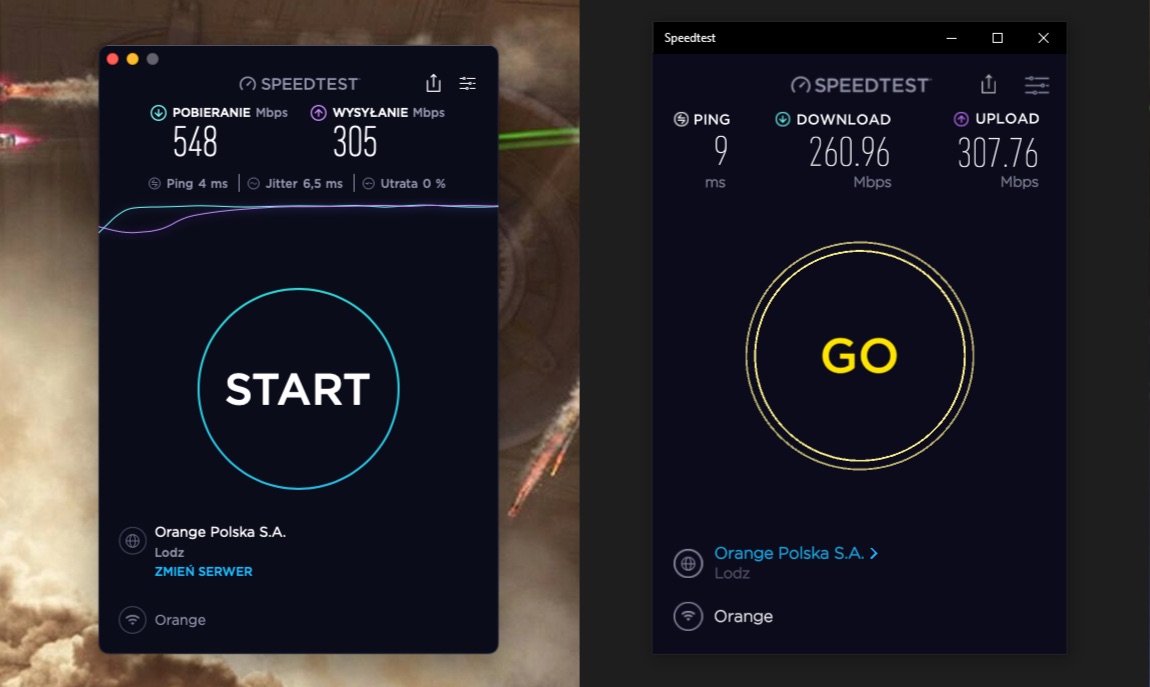Click the Pobieranie download arrow icon

158,112
